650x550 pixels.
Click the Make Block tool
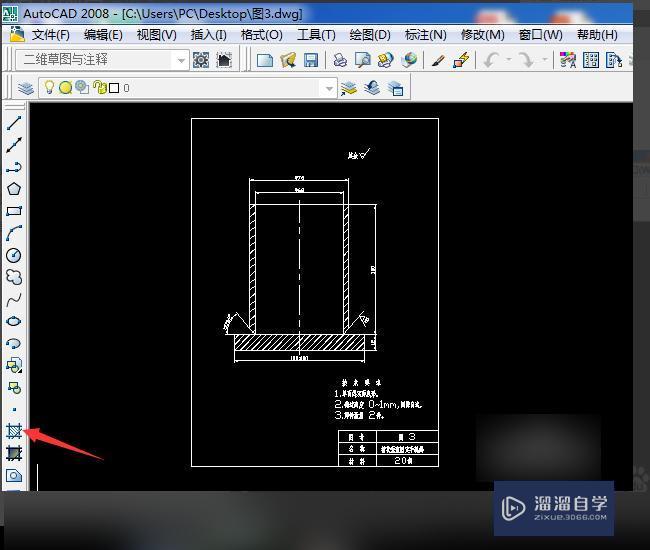14,388
